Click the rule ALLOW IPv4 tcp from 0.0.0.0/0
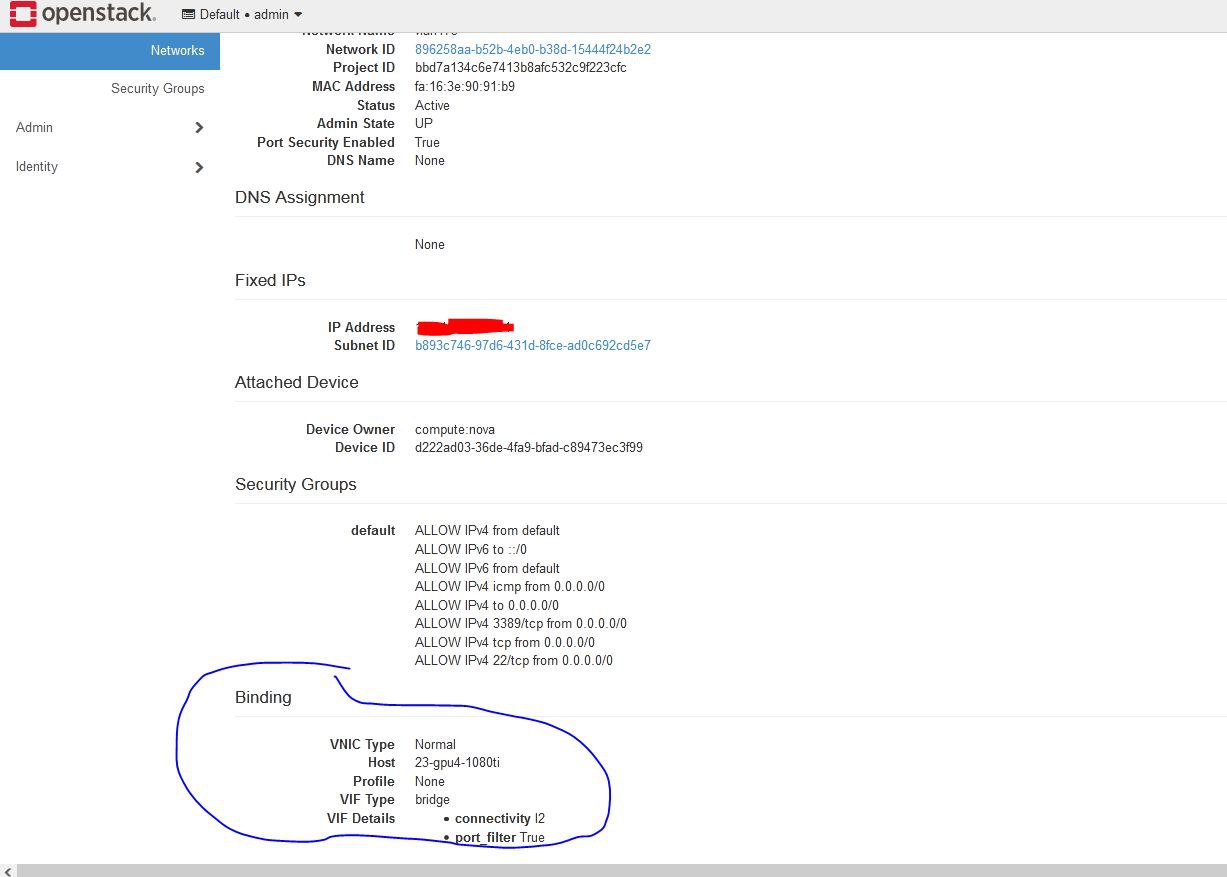Screen dimensions: 1227x877 pyautogui.click(x=505, y=642)
